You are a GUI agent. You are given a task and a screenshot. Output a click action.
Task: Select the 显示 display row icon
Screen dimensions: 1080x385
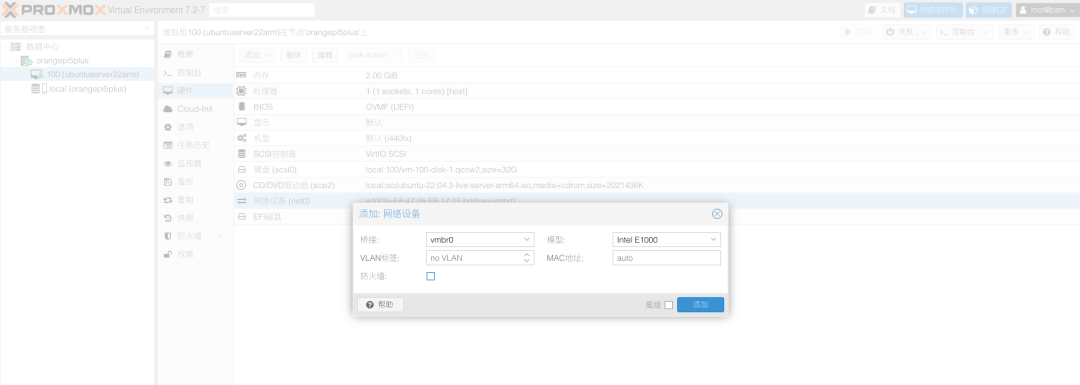pos(241,122)
